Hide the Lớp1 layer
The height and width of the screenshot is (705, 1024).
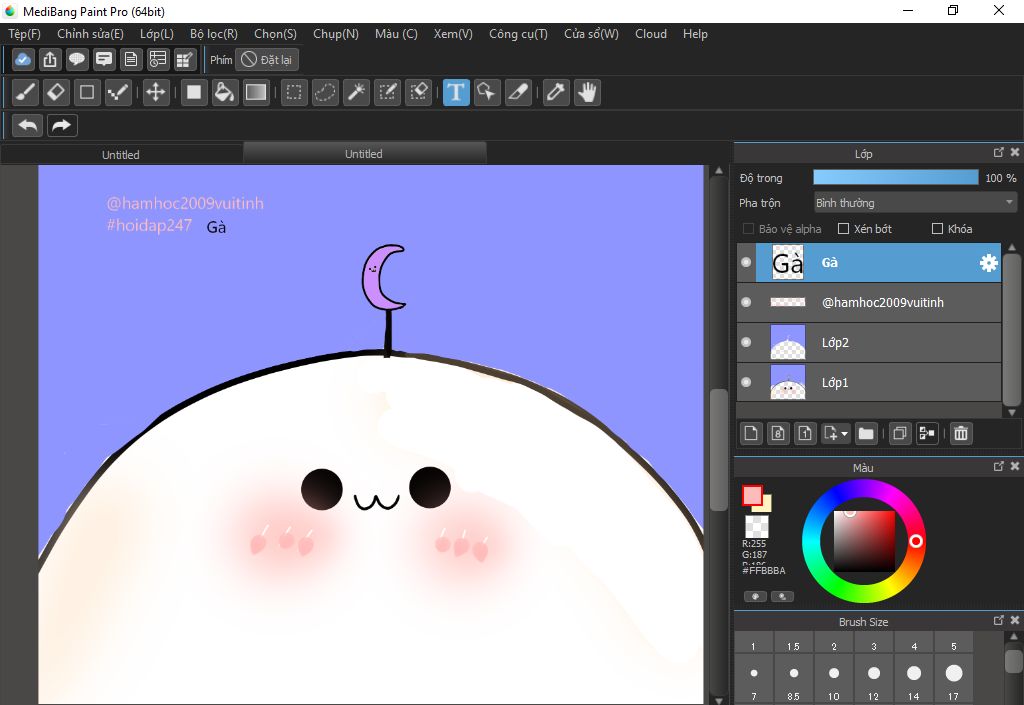pyautogui.click(x=746, y=382)
